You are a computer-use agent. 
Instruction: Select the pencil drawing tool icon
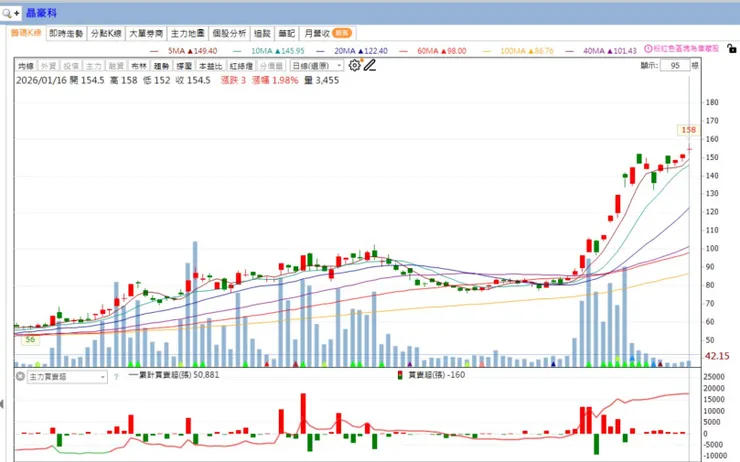pyautogui.click(x=370, y=65)
